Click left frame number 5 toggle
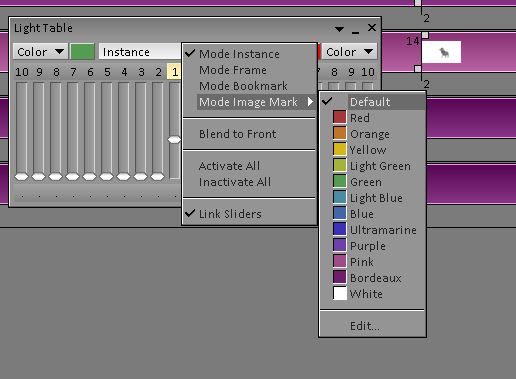Viewport: 516px width, 379px height. pyautogui.click(x=107, y=72)
